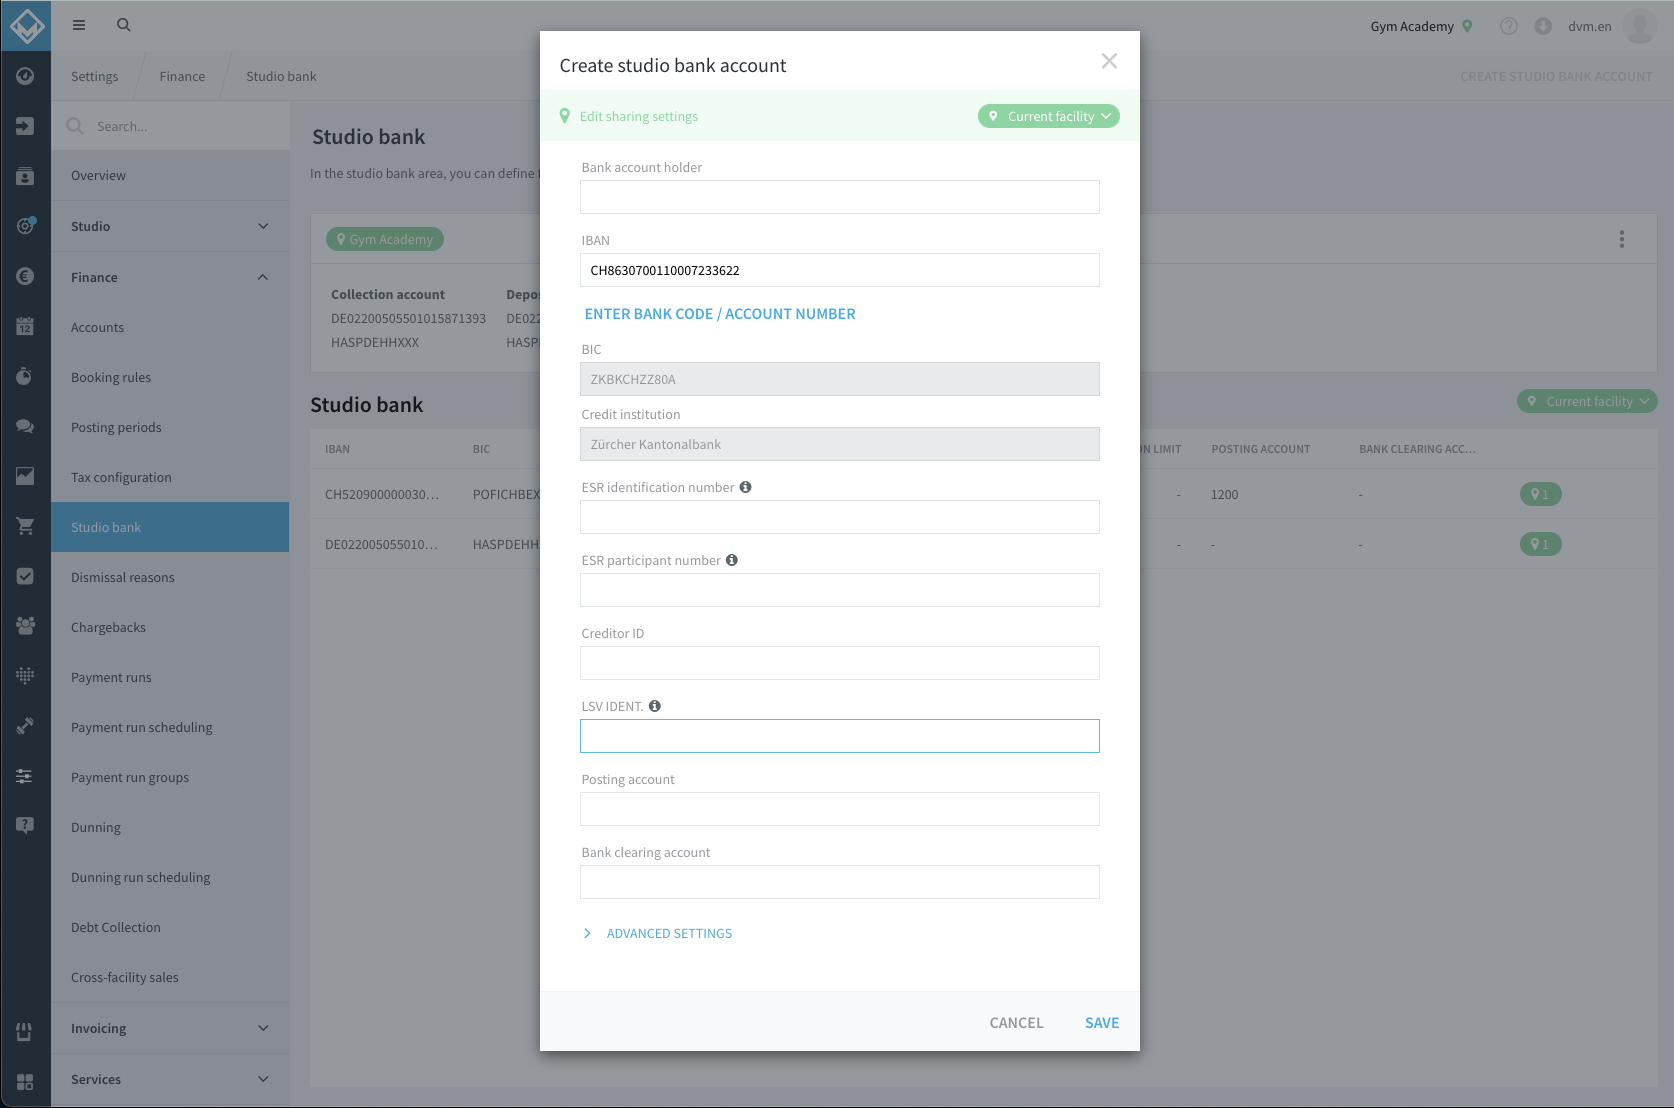Click Edit sharing settings link

(639, 116)
